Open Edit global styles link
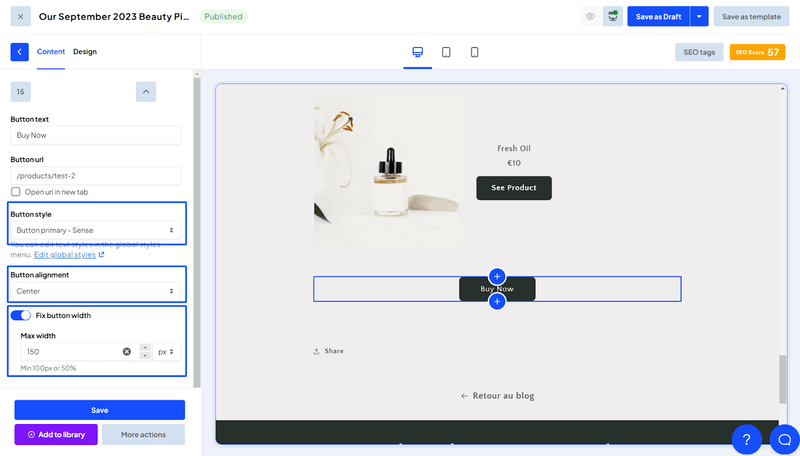This screenshot has width=800, height=456. (x=69, y=255)
